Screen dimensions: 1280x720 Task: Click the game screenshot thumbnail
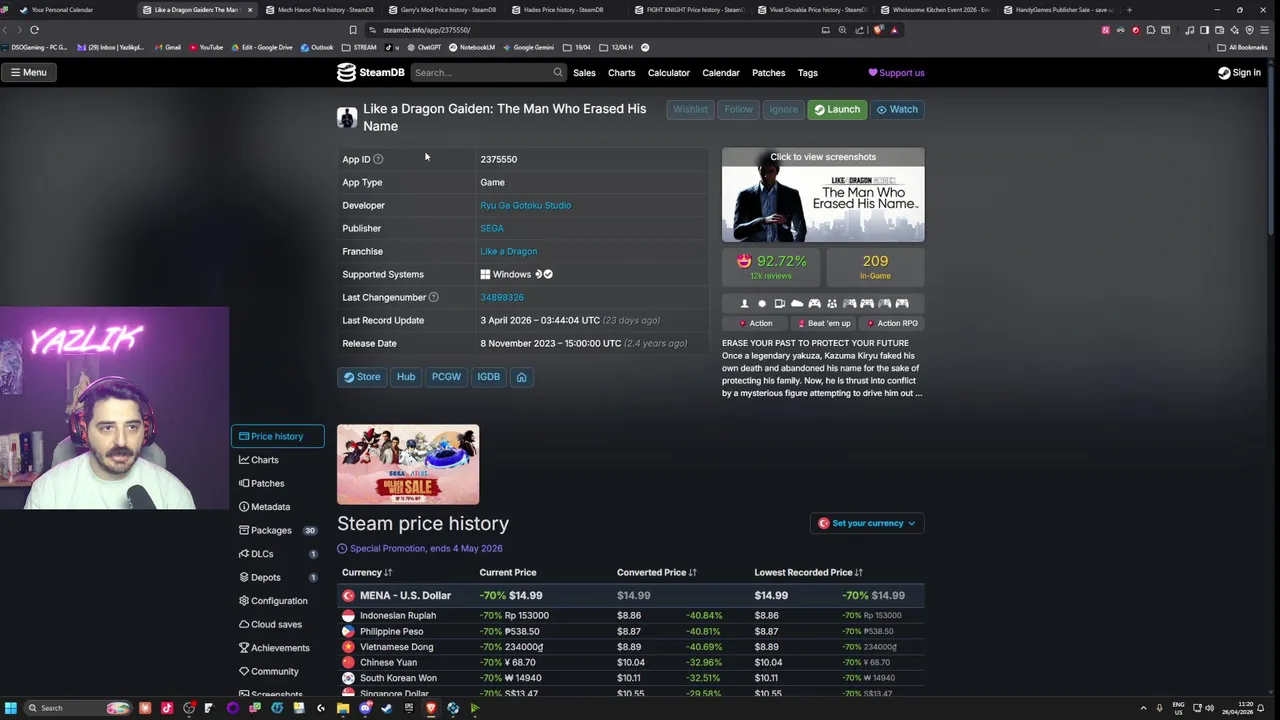(823, 195)
